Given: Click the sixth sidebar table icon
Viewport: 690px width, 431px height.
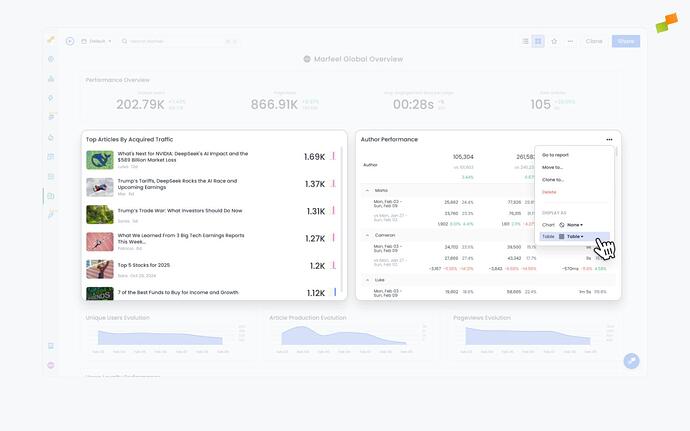Looking at the screenshot, I should pos(51,157).
